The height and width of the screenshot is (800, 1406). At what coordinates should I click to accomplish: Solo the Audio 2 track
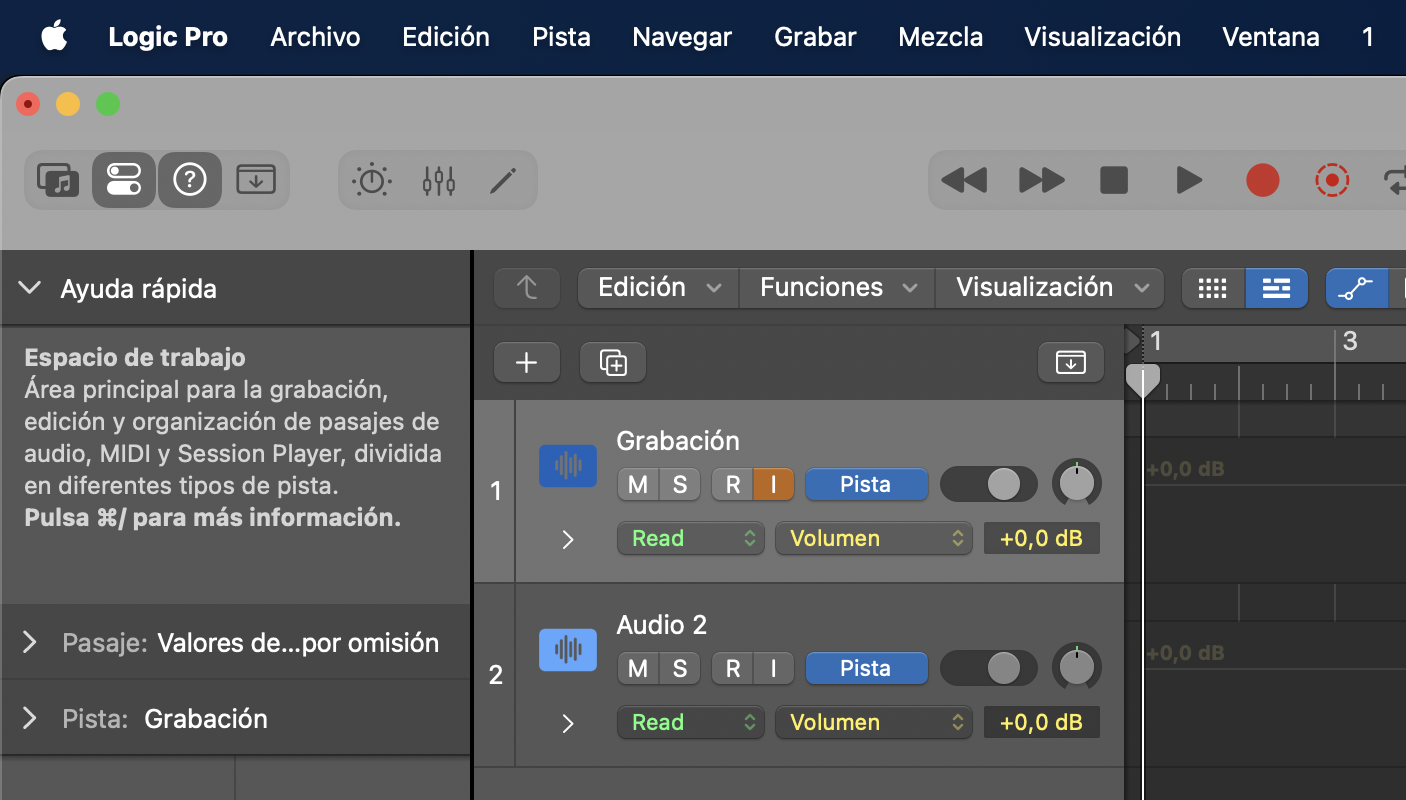pyautogui.click(x=680, y=669)
